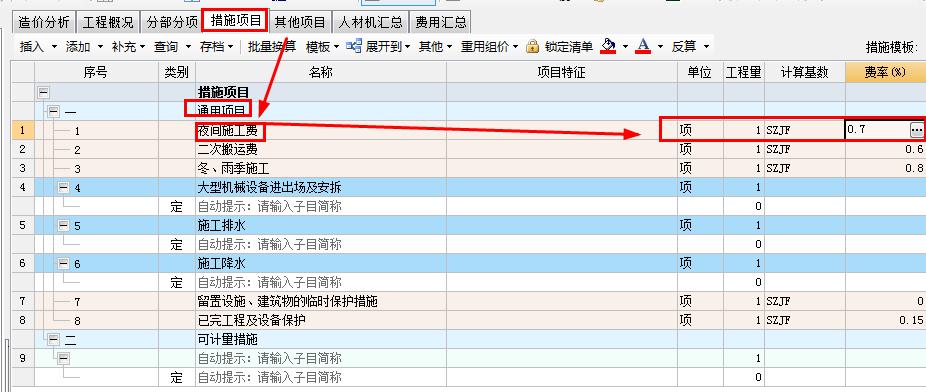This screenshot has height=392, width=926.
Task: Click the 锁定清单 padlock icon
Action: coord(532,46)
